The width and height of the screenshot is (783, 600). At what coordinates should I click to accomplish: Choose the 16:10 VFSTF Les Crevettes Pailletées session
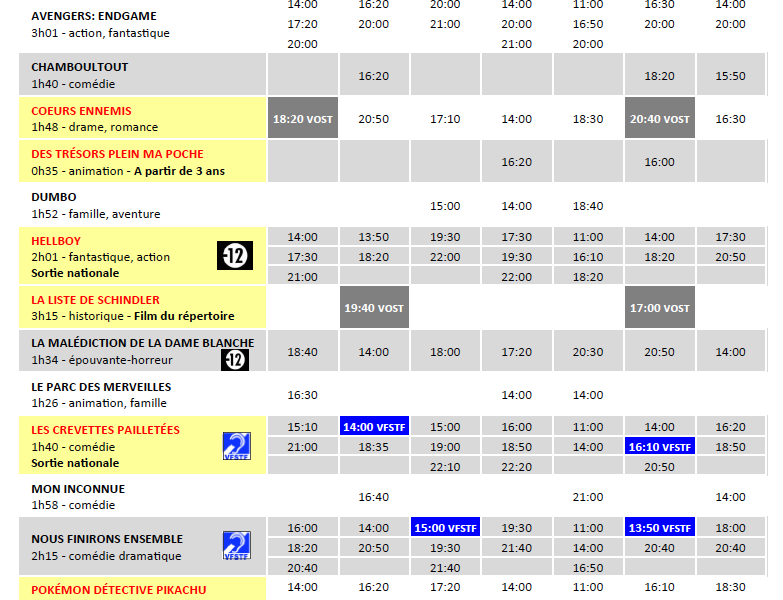(660, 447)
